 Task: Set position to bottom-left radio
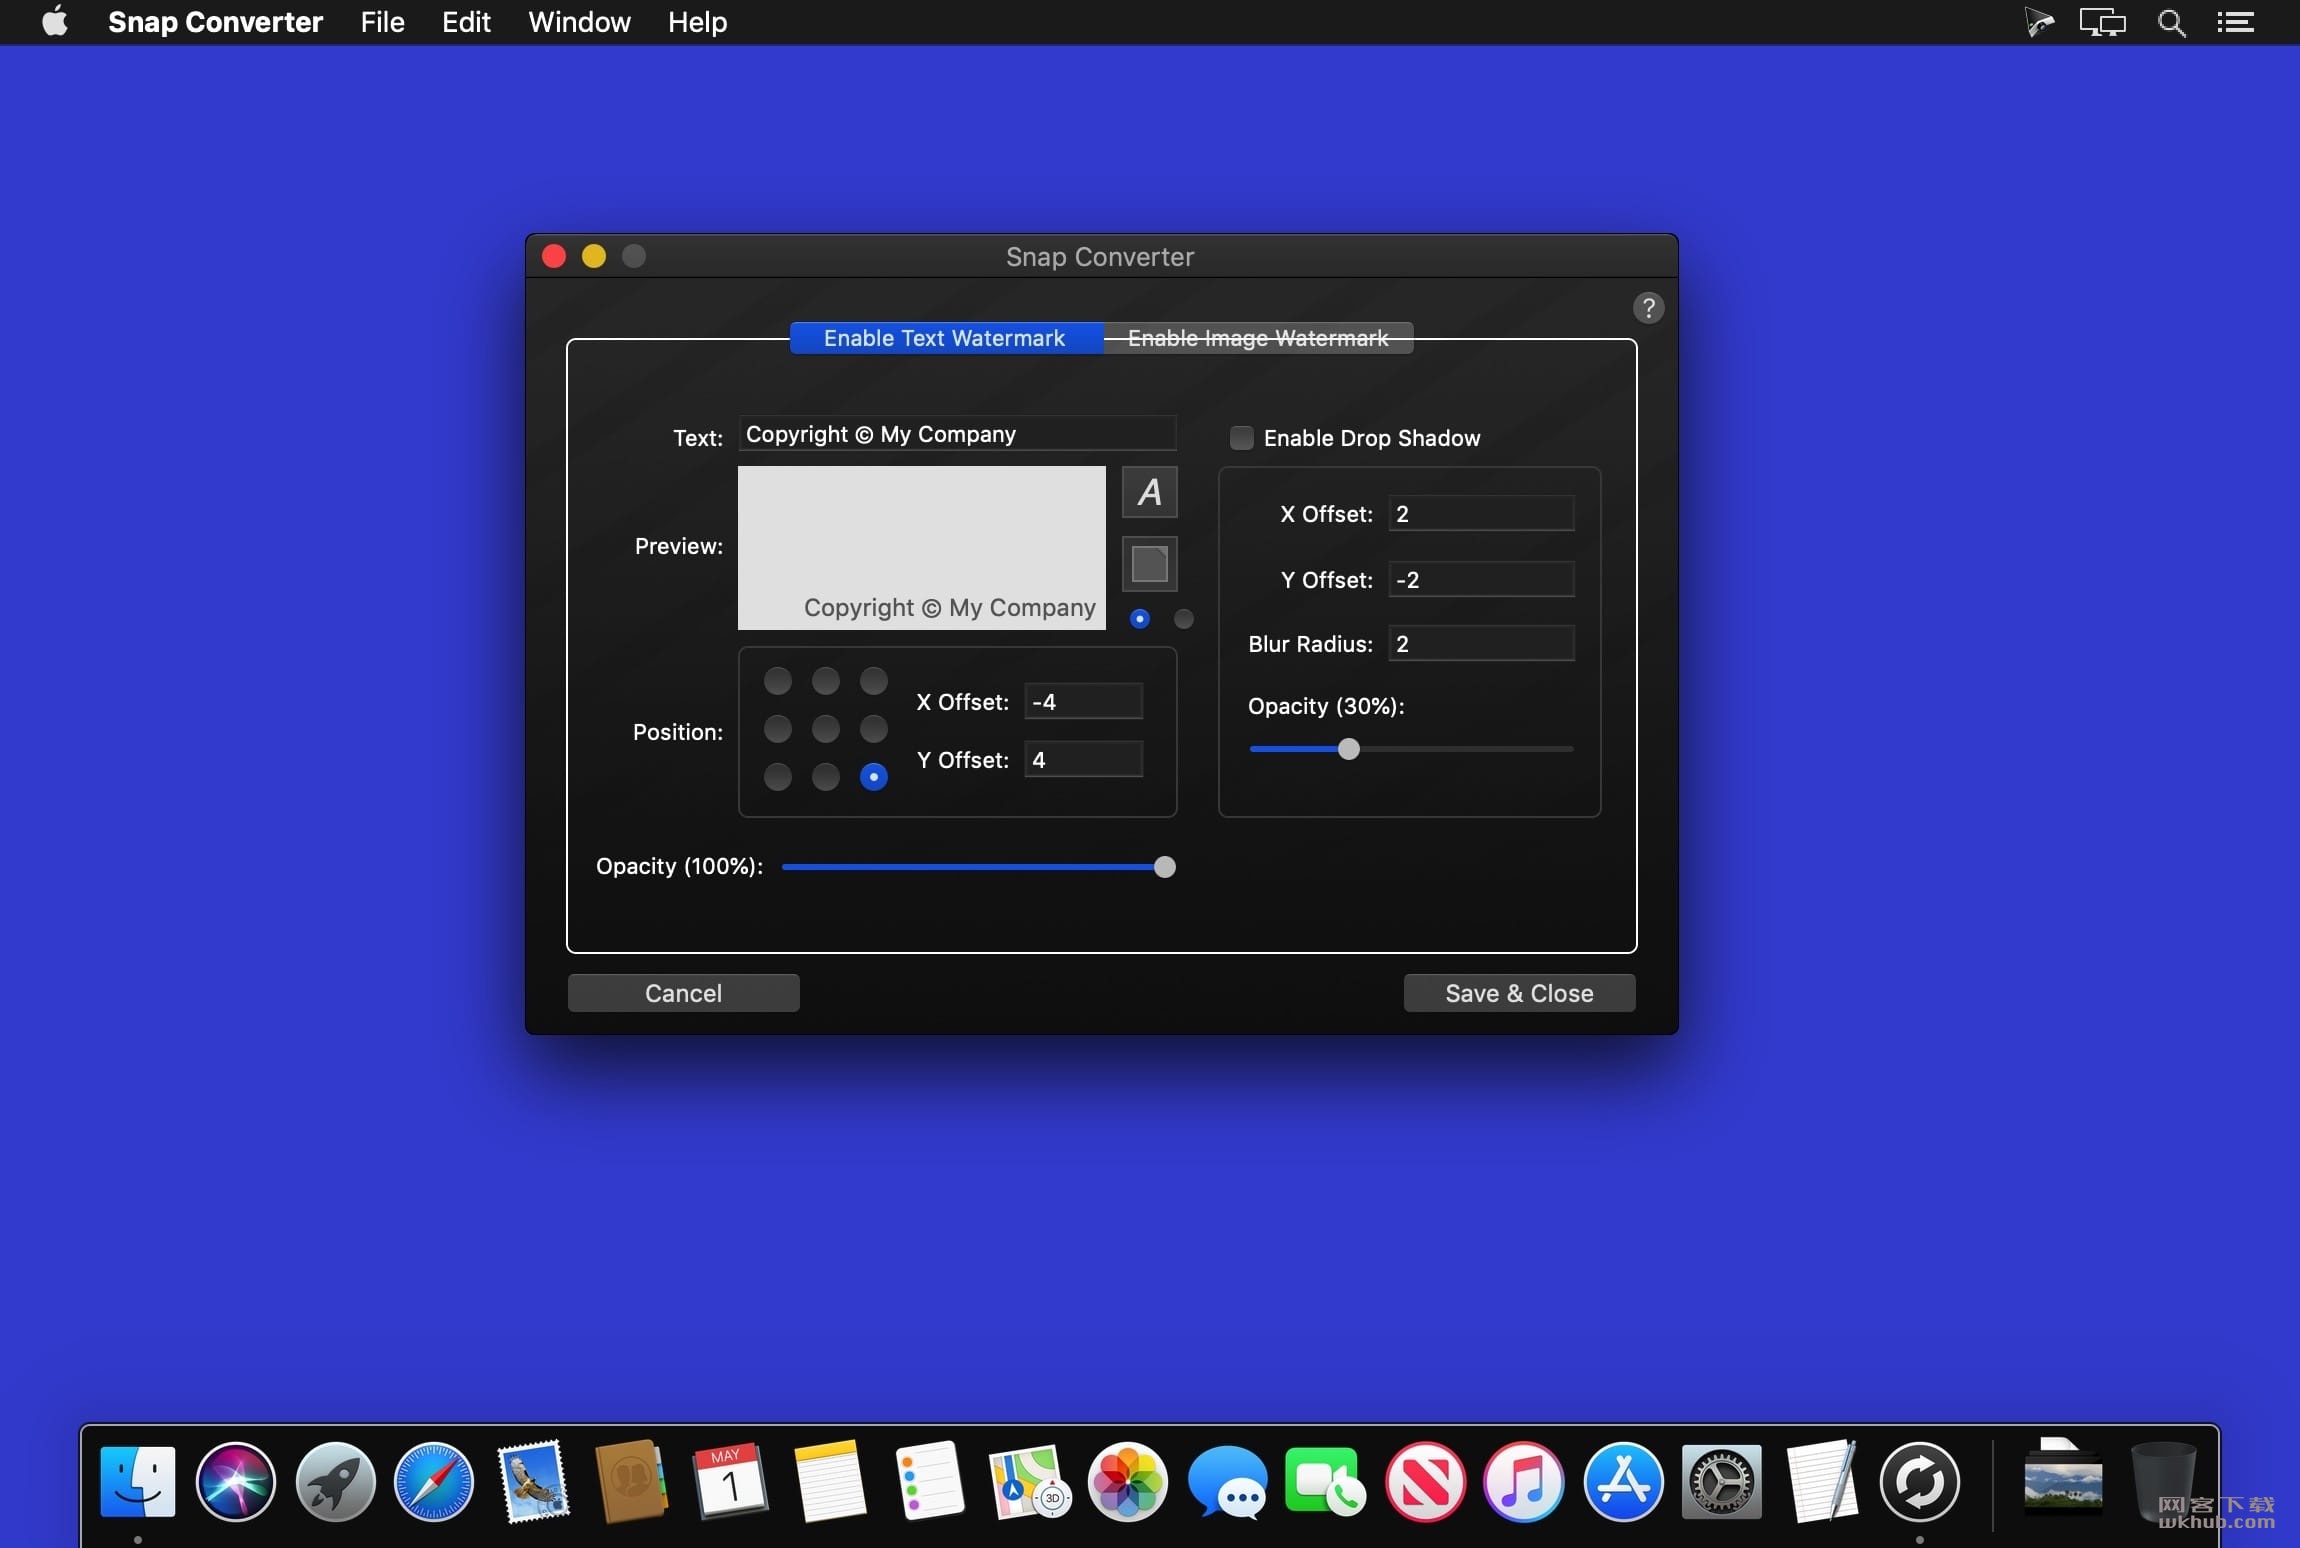pyautogui.click(x=777, y=777)
